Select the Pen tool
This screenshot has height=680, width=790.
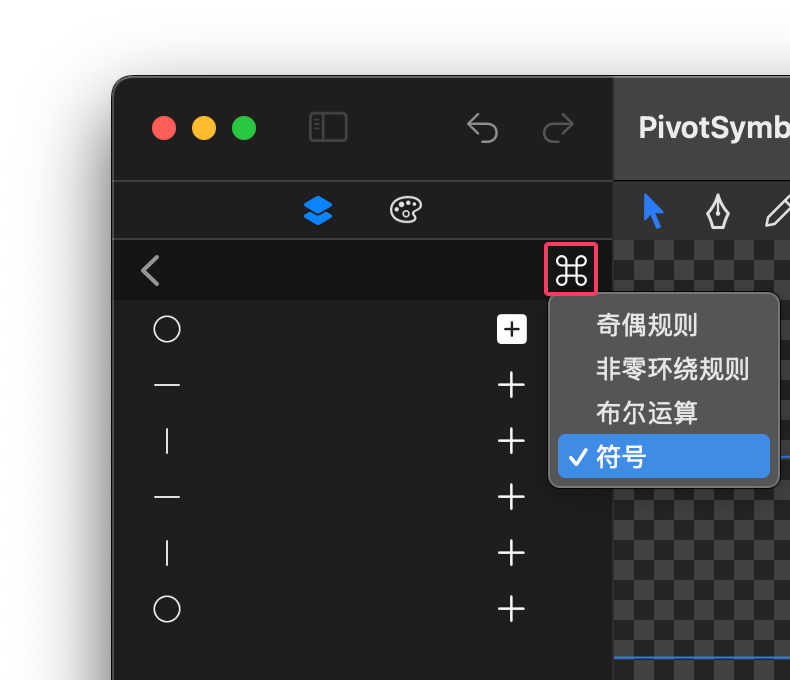pyautogui.click(x=717, y=212)
